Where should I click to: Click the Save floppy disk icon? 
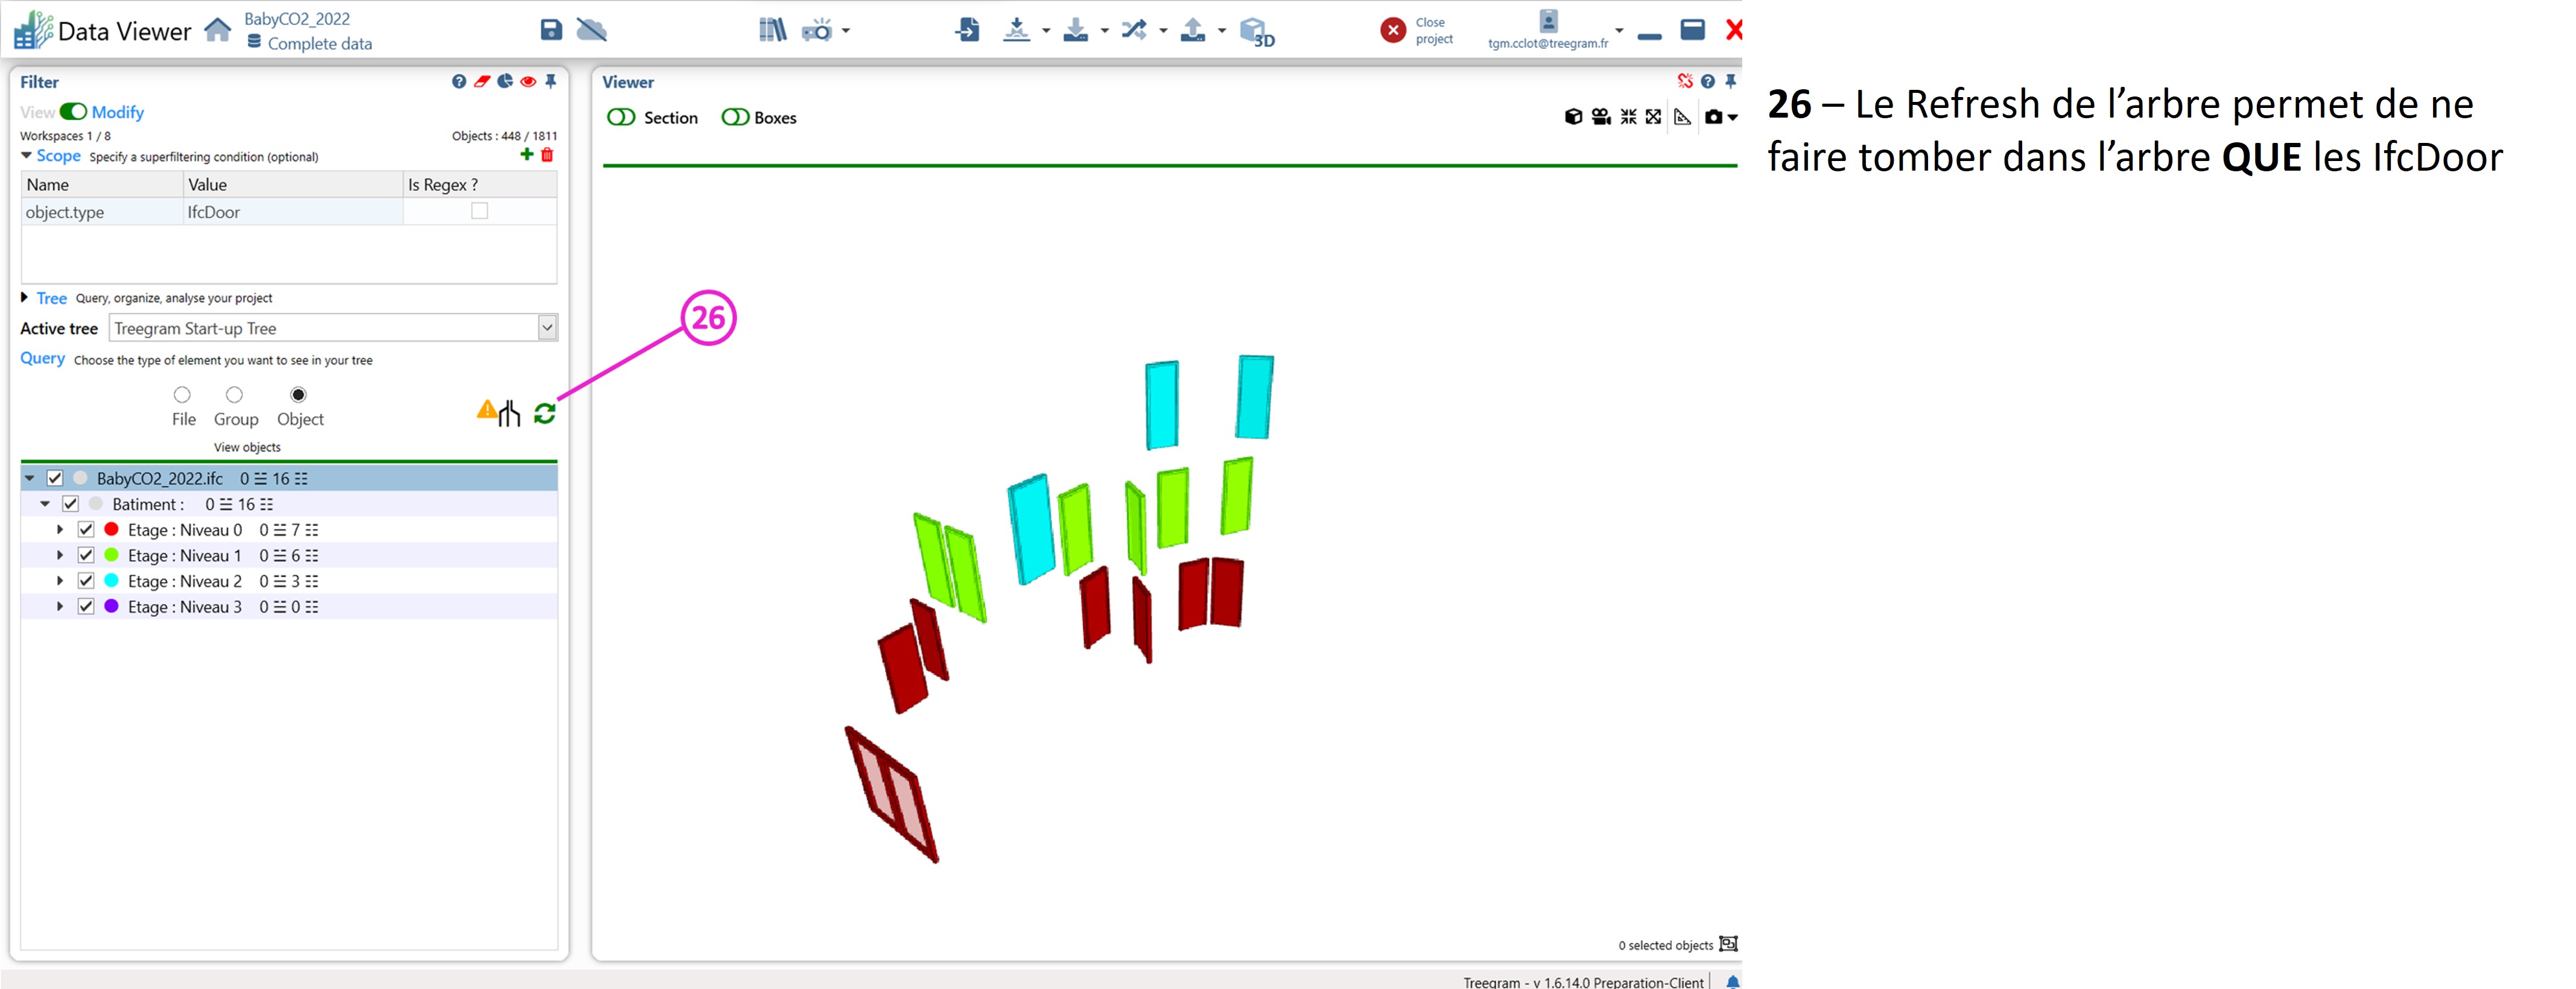[551, 30]
